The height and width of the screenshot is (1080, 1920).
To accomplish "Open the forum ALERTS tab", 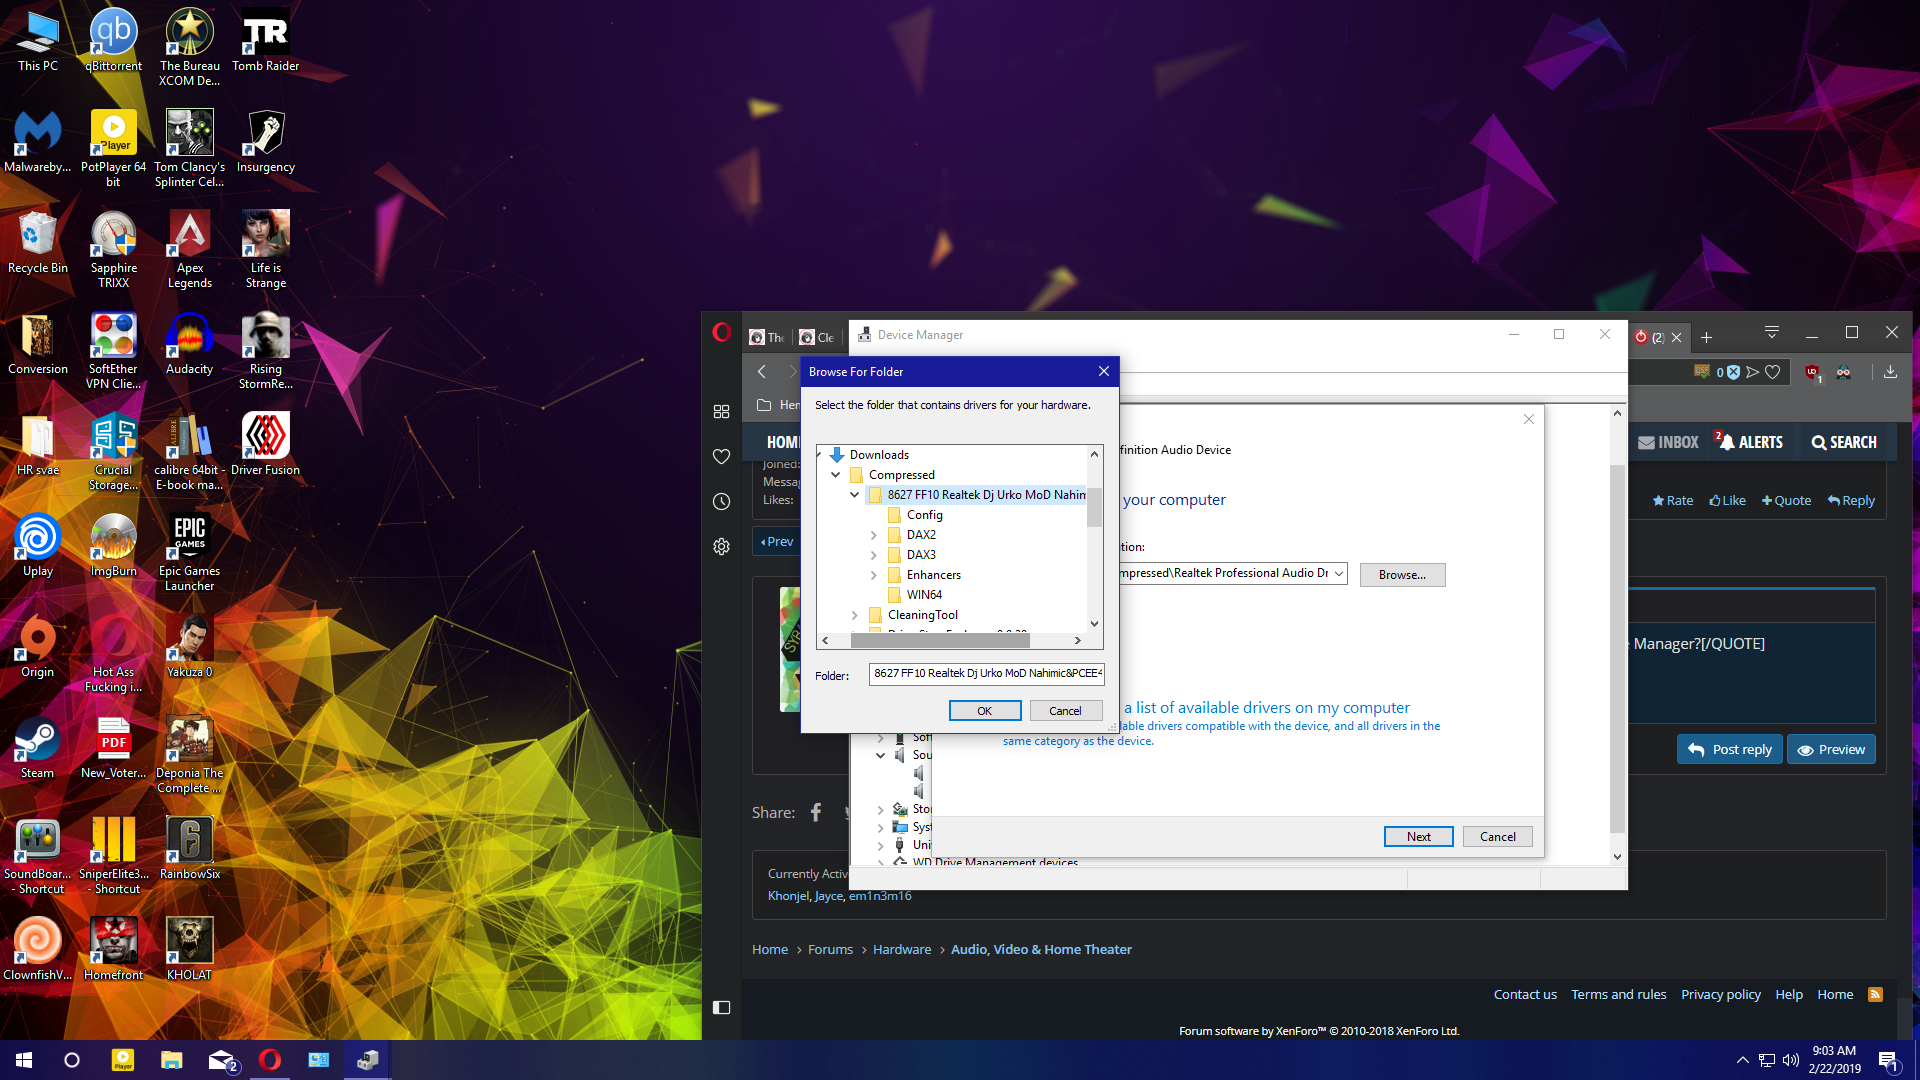I will click(1749, 442).
